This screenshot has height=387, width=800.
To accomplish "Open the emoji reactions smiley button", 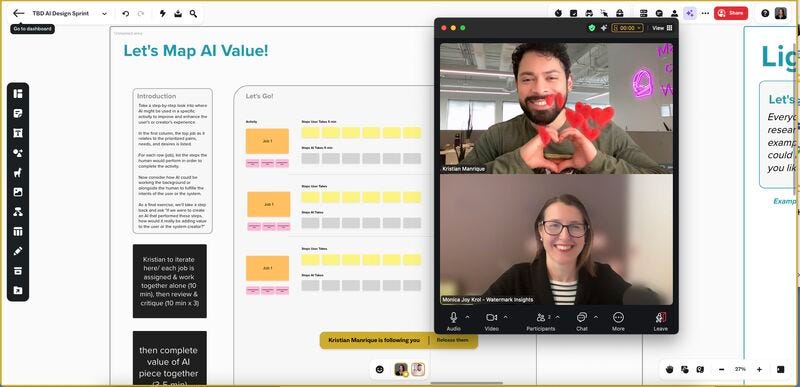I will [x=380, y=370].
